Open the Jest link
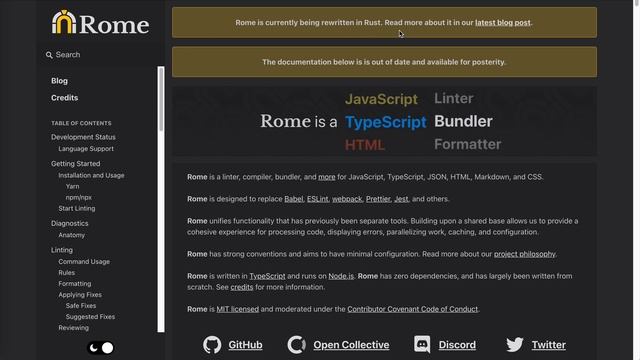 coord(401,199)
